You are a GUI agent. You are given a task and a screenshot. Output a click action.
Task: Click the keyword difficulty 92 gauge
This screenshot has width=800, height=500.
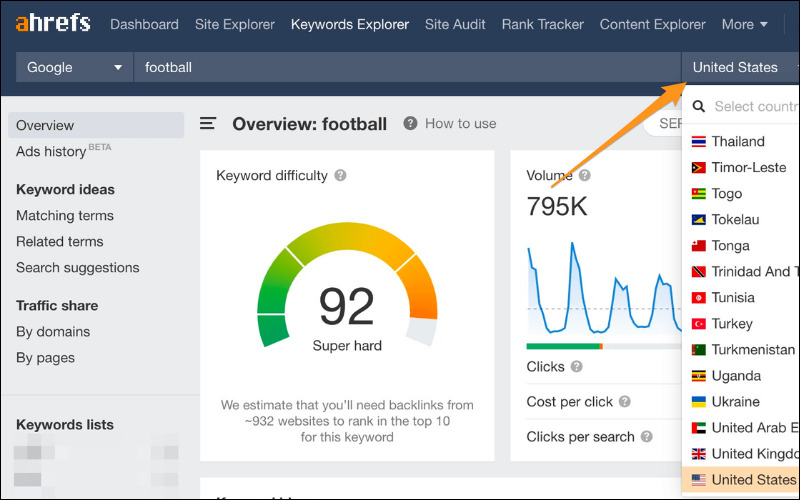(347, 286)
